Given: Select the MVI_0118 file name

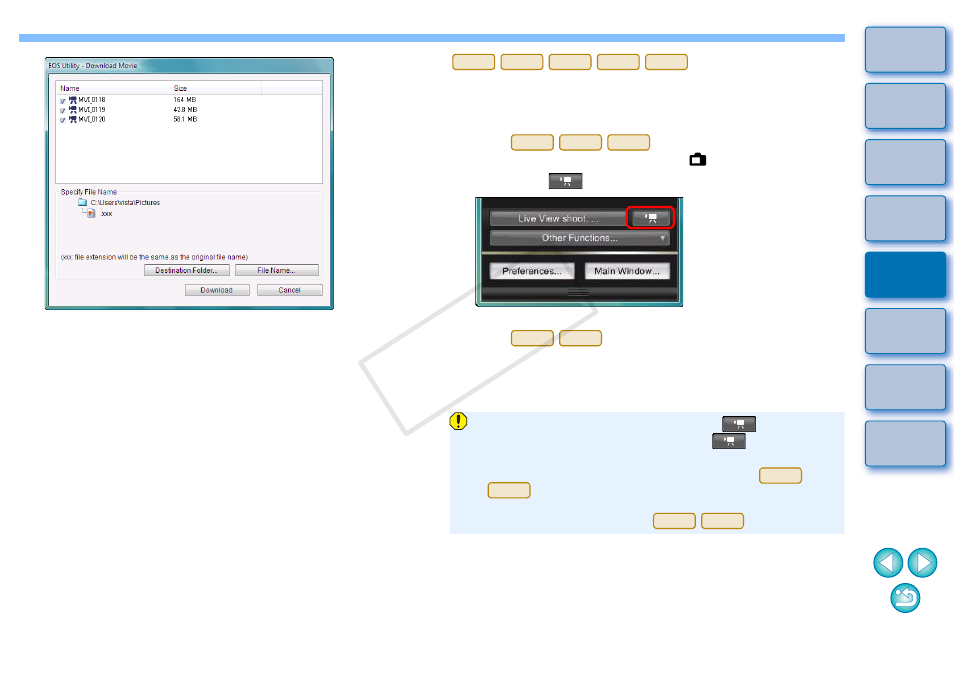Looking at the screenshot, I should tap(92, 100).
